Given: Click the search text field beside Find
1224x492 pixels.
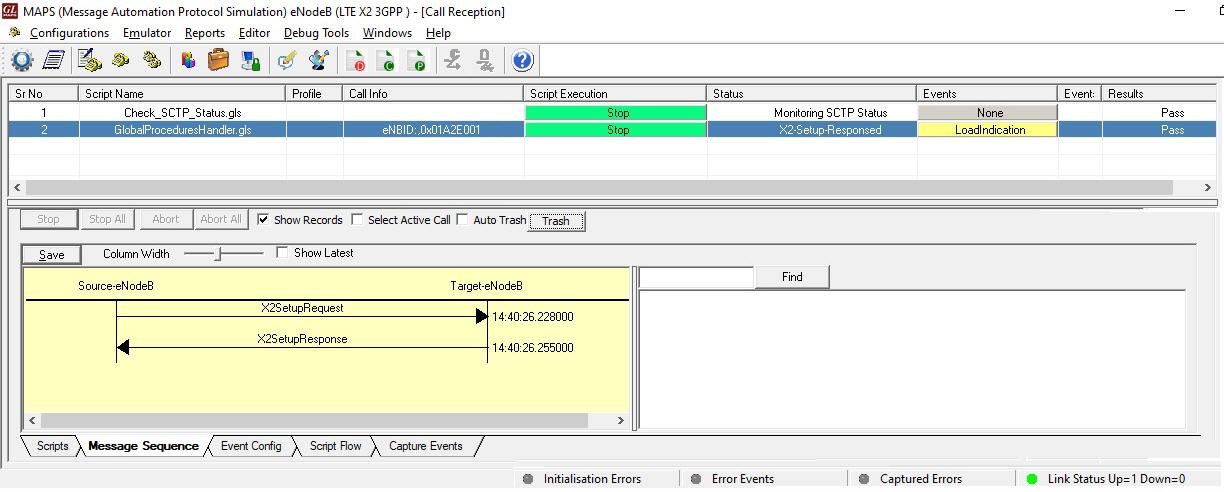Looking at the screenshot, I should (696, 277).
